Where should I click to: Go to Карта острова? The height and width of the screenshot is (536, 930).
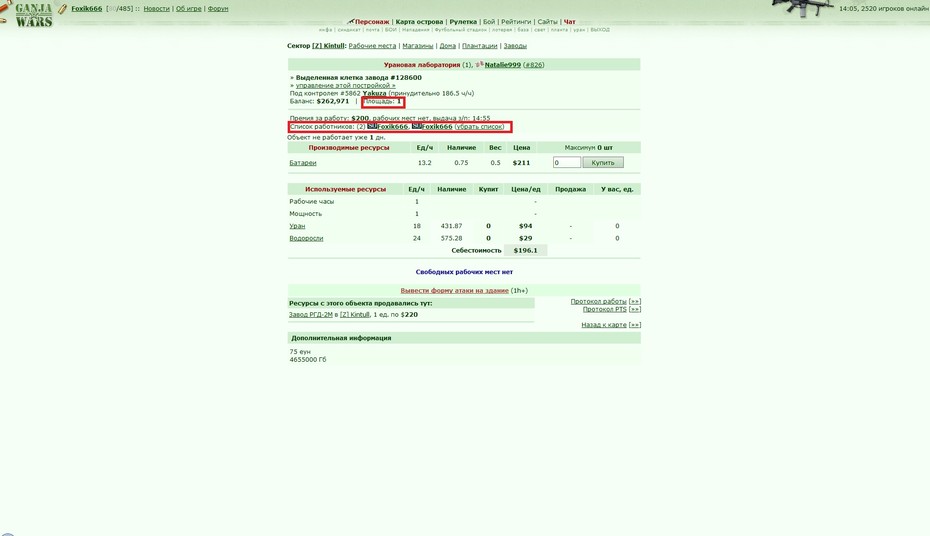click(x=419, y=22)
